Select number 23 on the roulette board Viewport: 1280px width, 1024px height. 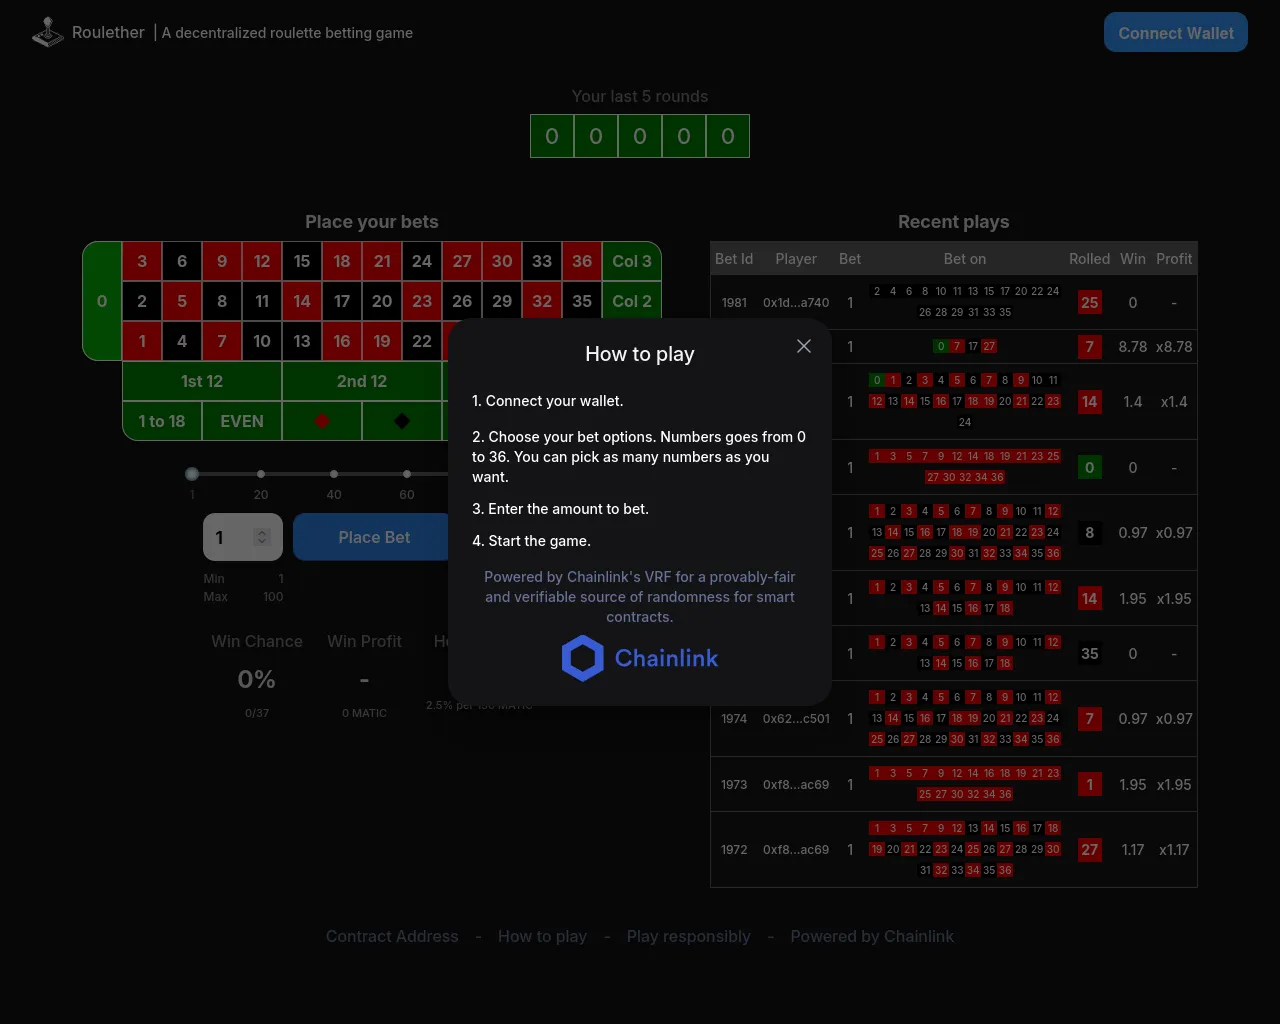pyautogui.click(x=422, y=301)
